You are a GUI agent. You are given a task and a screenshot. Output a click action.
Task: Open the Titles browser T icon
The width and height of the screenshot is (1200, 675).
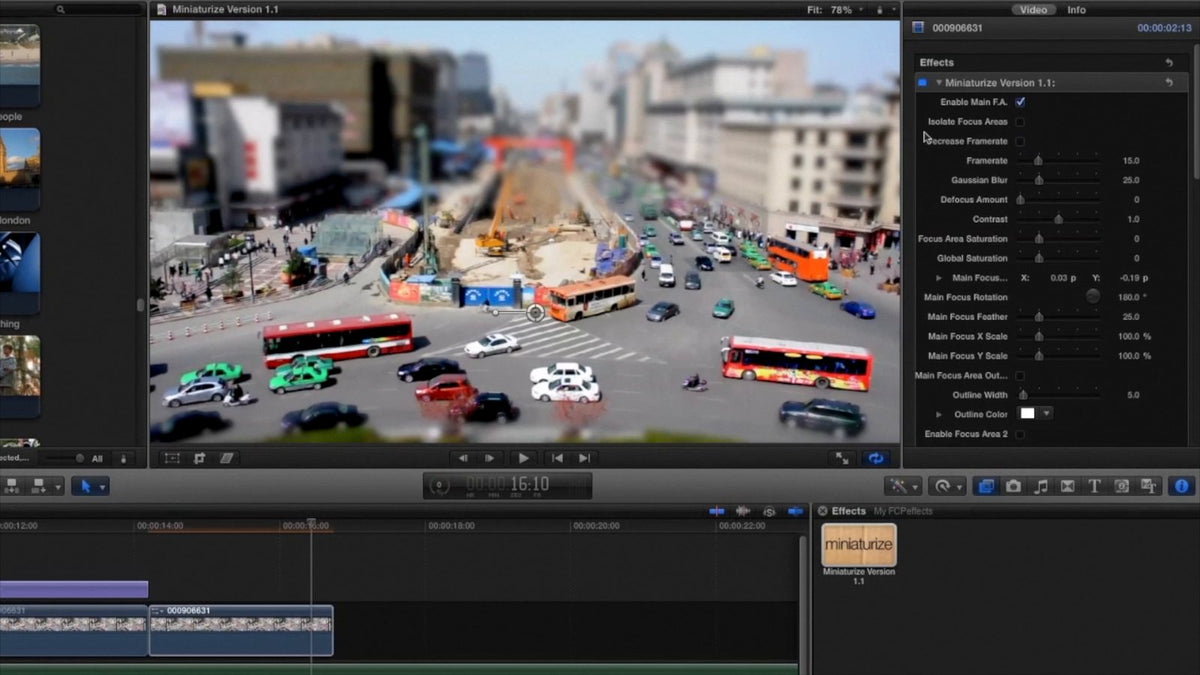click(x=1094, y=486)
